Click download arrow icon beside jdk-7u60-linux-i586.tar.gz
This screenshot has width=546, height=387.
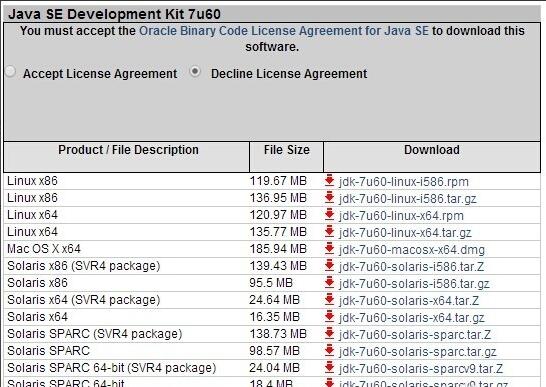[x=329, y=198]
